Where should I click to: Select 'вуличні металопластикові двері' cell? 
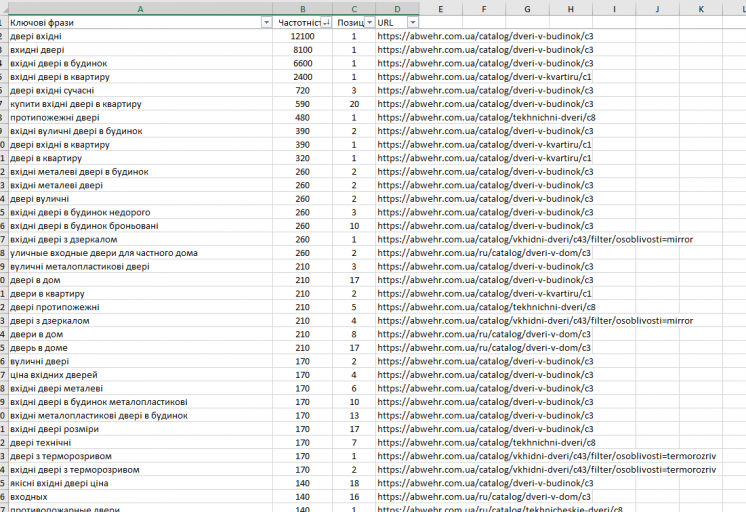pyautogui.click(x=140, y=267)
